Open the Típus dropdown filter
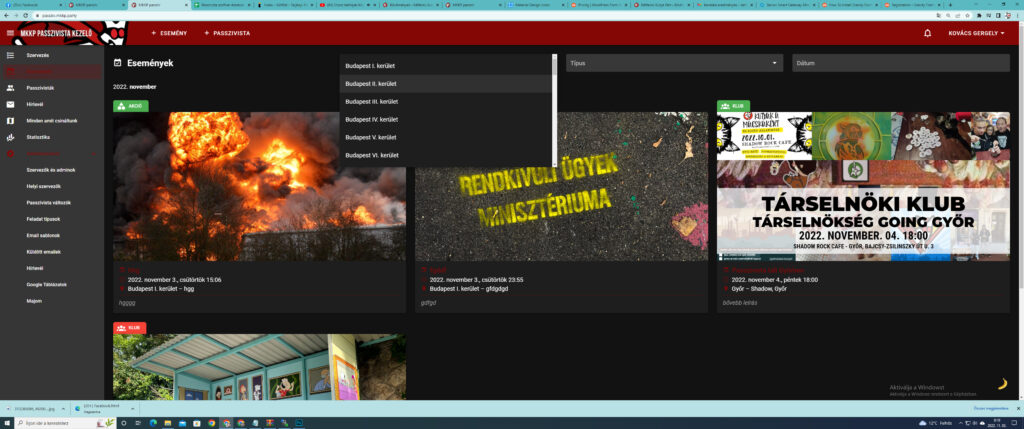Image resolution: width=1024 pixels, height=429 pixels. coord(673,63)
